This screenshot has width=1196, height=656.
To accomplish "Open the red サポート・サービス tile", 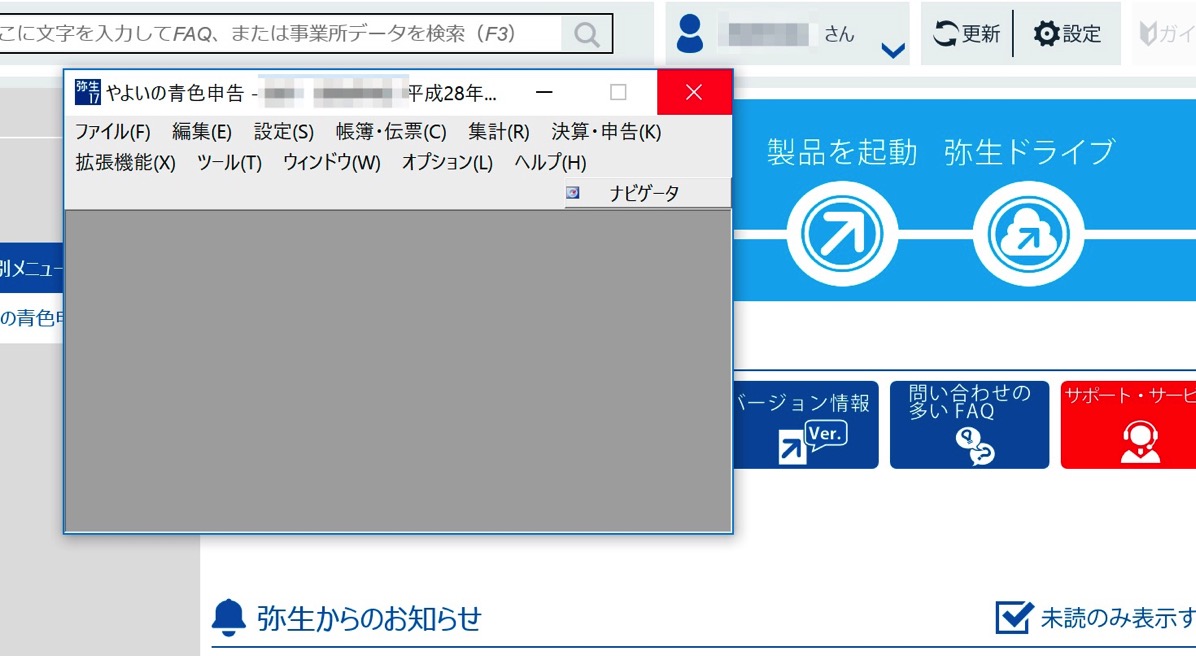I will coord(1128,425).
